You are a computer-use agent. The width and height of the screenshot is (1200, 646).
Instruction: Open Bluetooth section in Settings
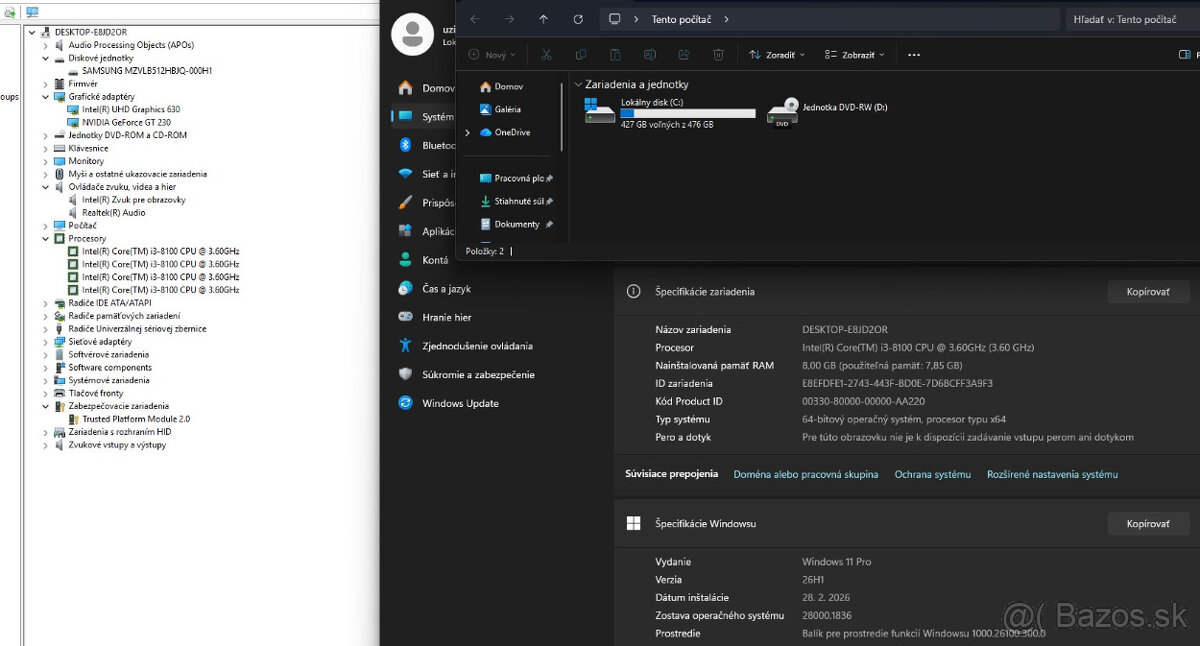pyautogui.click(x=425, y=145)
